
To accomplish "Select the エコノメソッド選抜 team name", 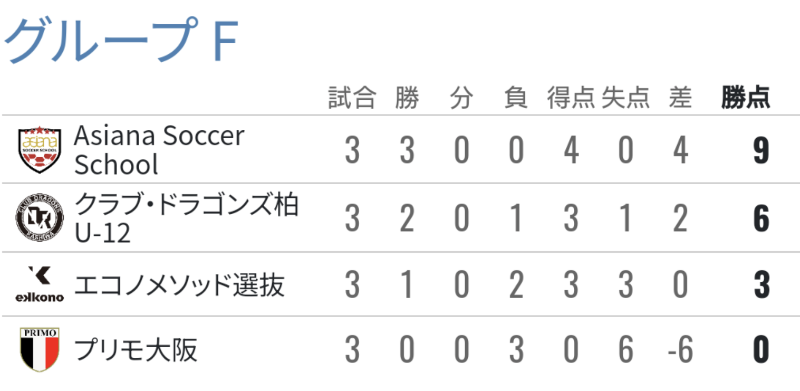I will [x=179, y=285].
